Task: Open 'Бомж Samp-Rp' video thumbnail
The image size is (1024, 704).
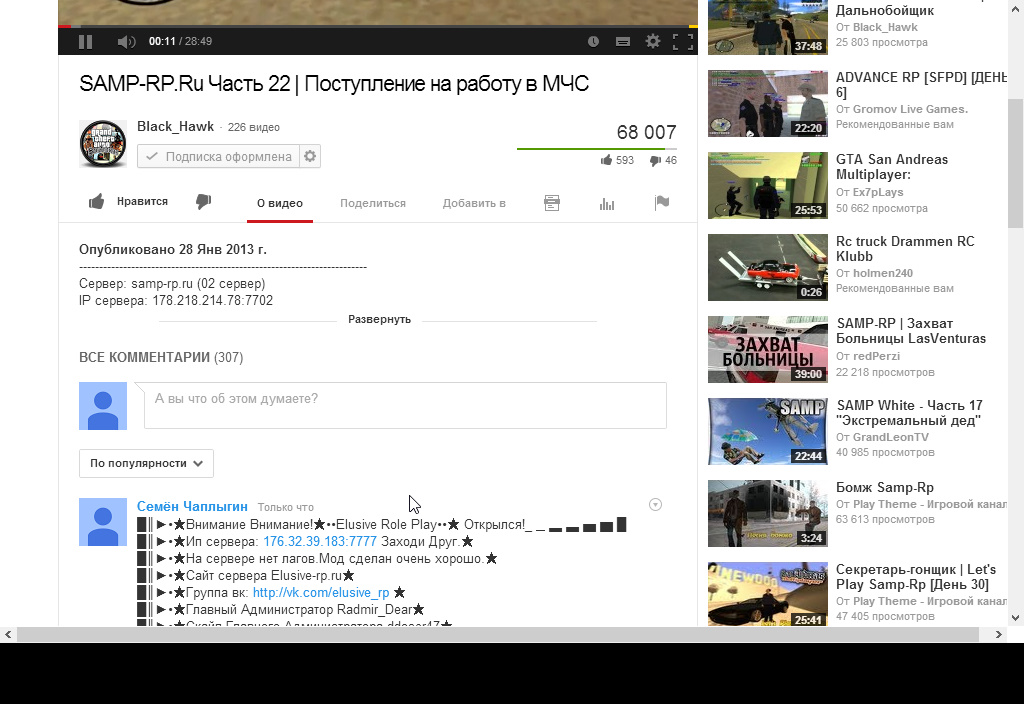Action: coord(767,513)
